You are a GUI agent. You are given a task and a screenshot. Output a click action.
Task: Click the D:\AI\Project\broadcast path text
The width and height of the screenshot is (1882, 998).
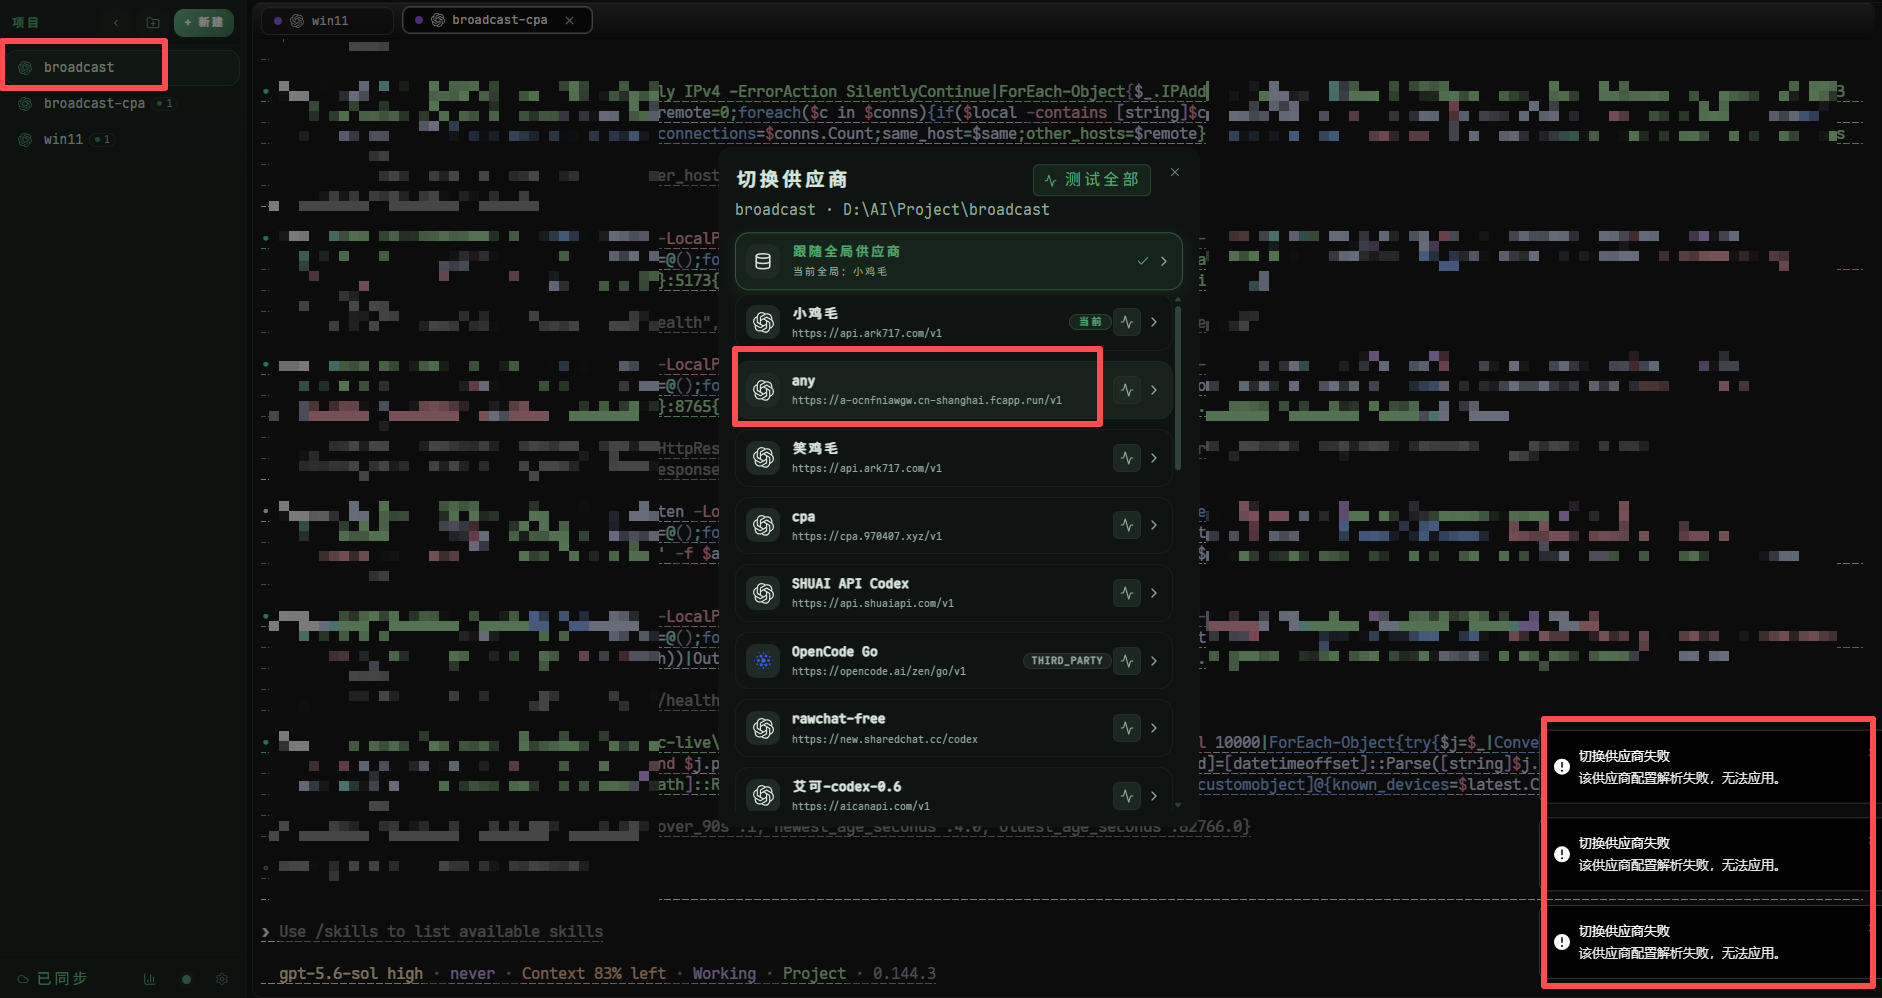pyautogui.click(x=946, y=210)
